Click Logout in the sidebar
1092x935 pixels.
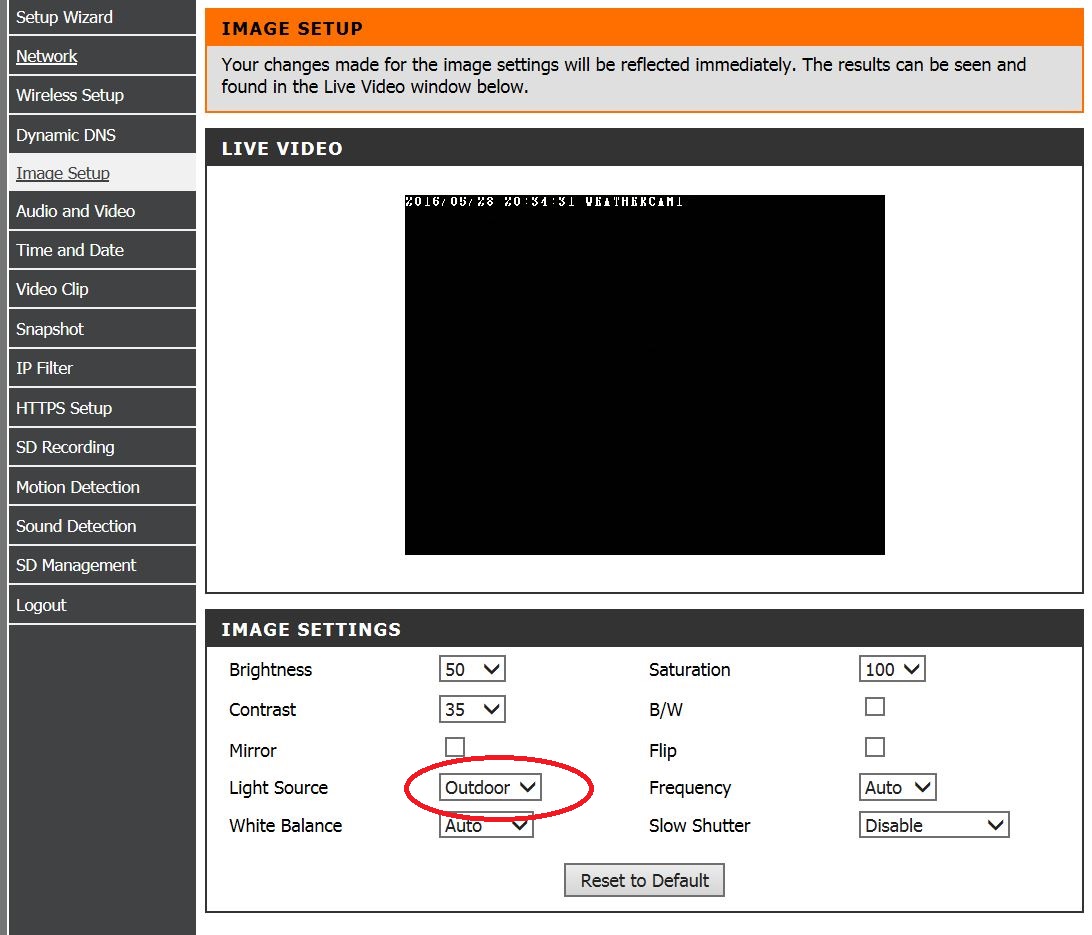(41, 606)
